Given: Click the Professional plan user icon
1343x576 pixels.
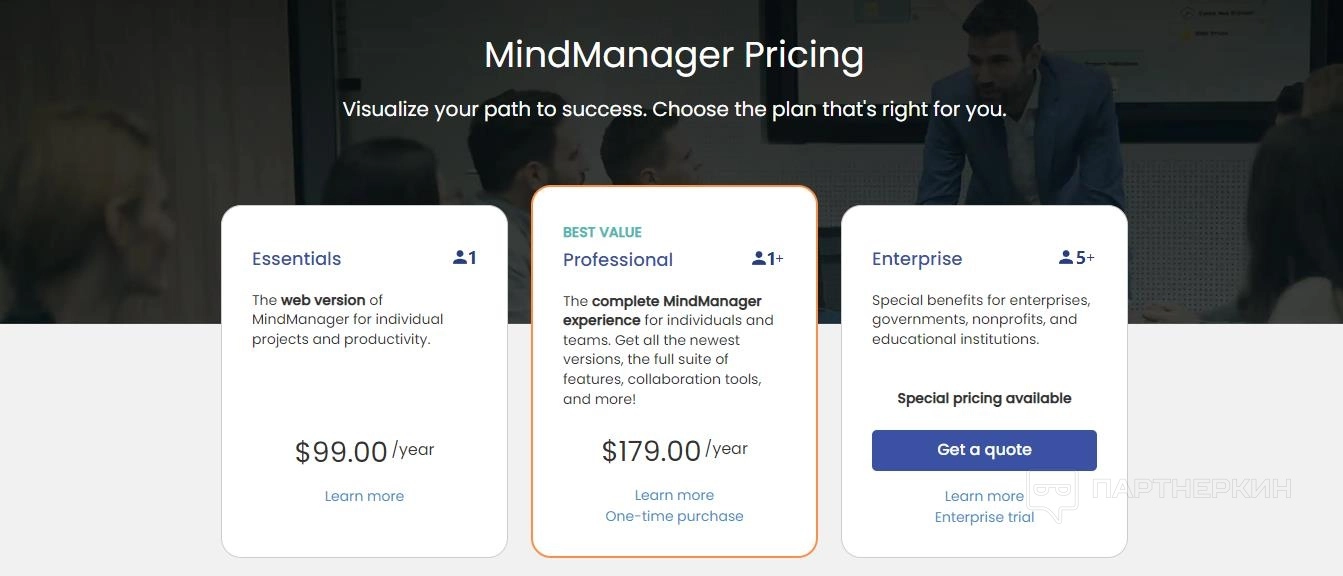Looking at the screenshot, I should (767, 259).
